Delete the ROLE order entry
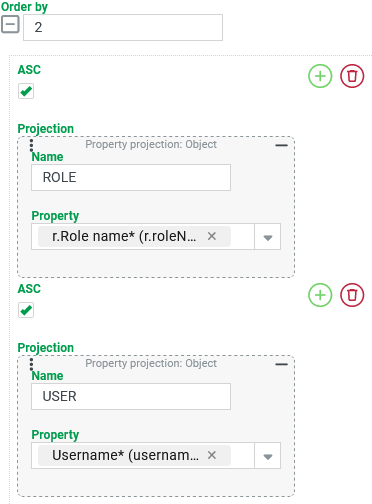Viewport: 372px width, 504px height. point(352,76)
